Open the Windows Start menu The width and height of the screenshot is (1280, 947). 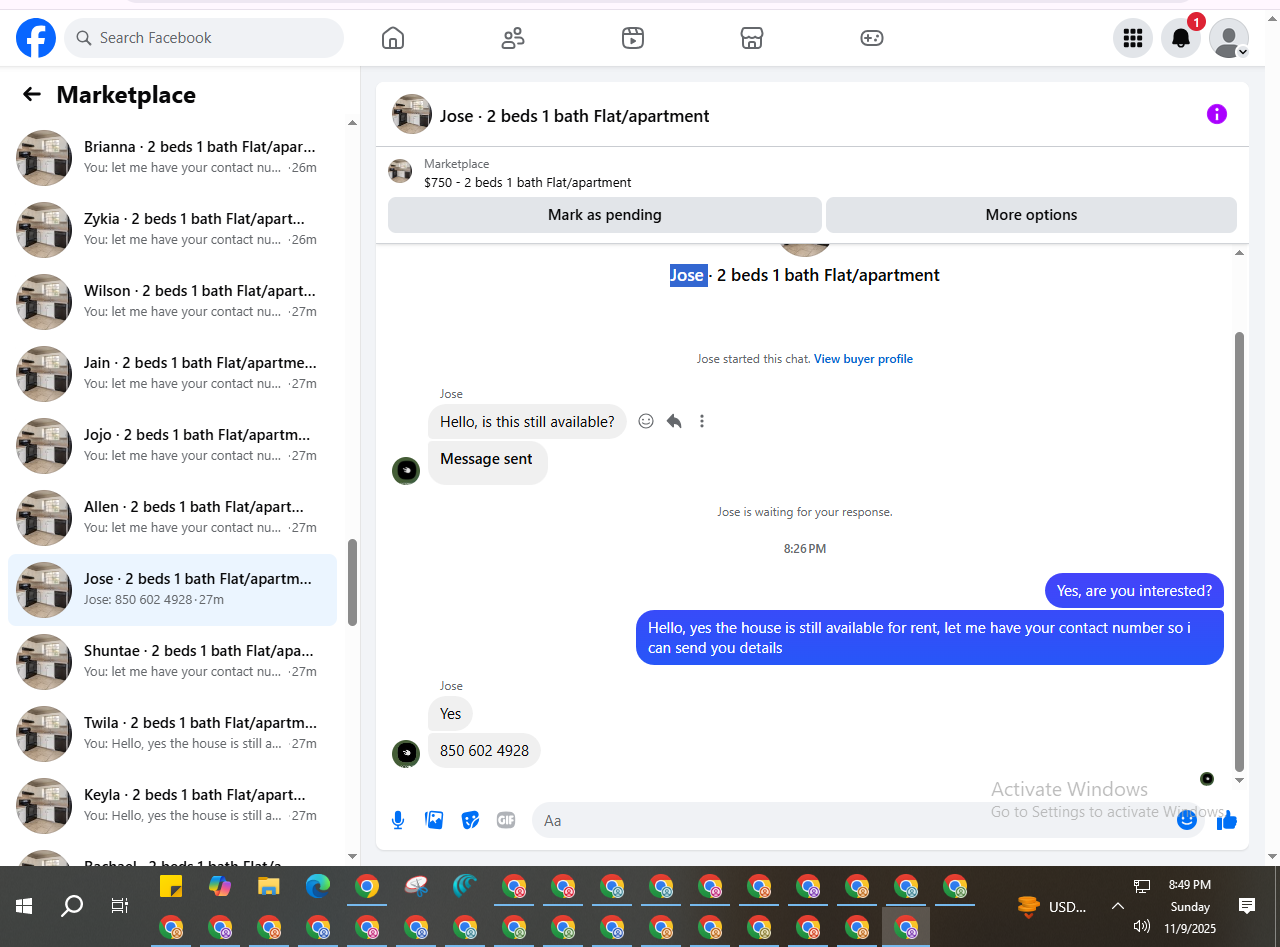[24, 906]
